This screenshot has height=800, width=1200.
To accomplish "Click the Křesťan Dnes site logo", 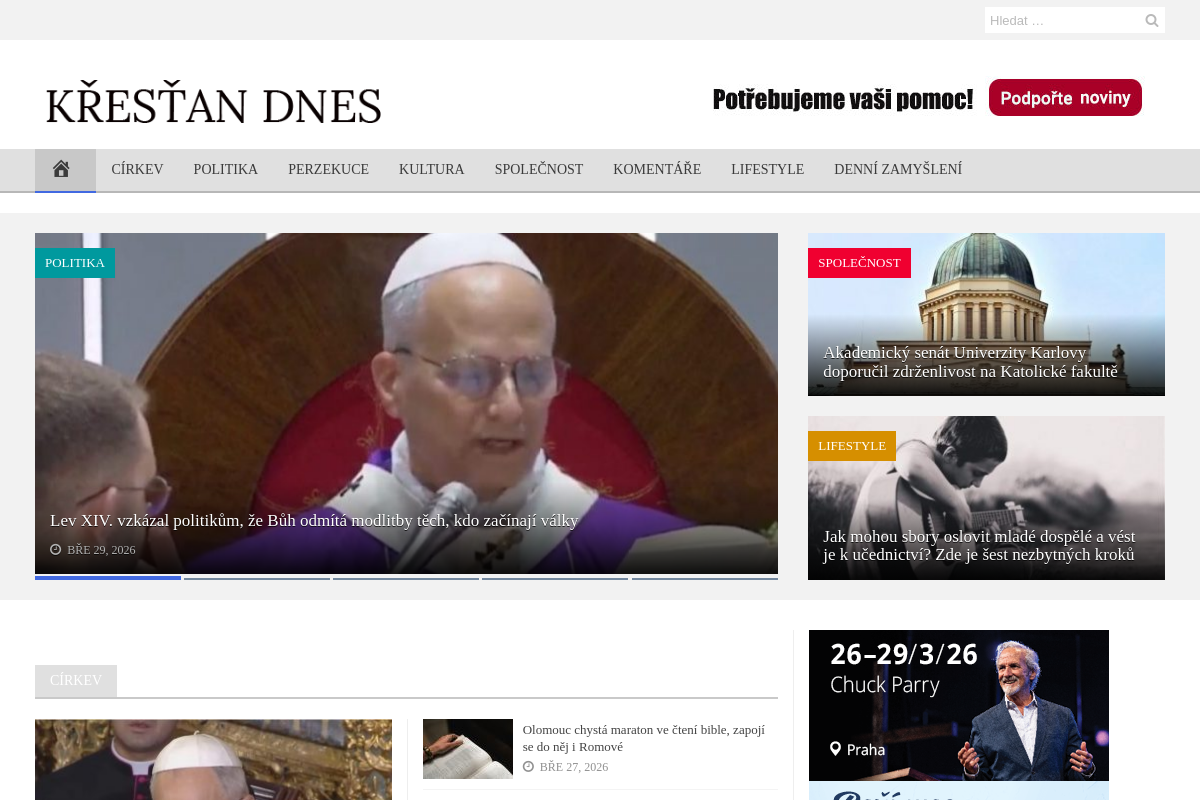I will pos(213,106).
